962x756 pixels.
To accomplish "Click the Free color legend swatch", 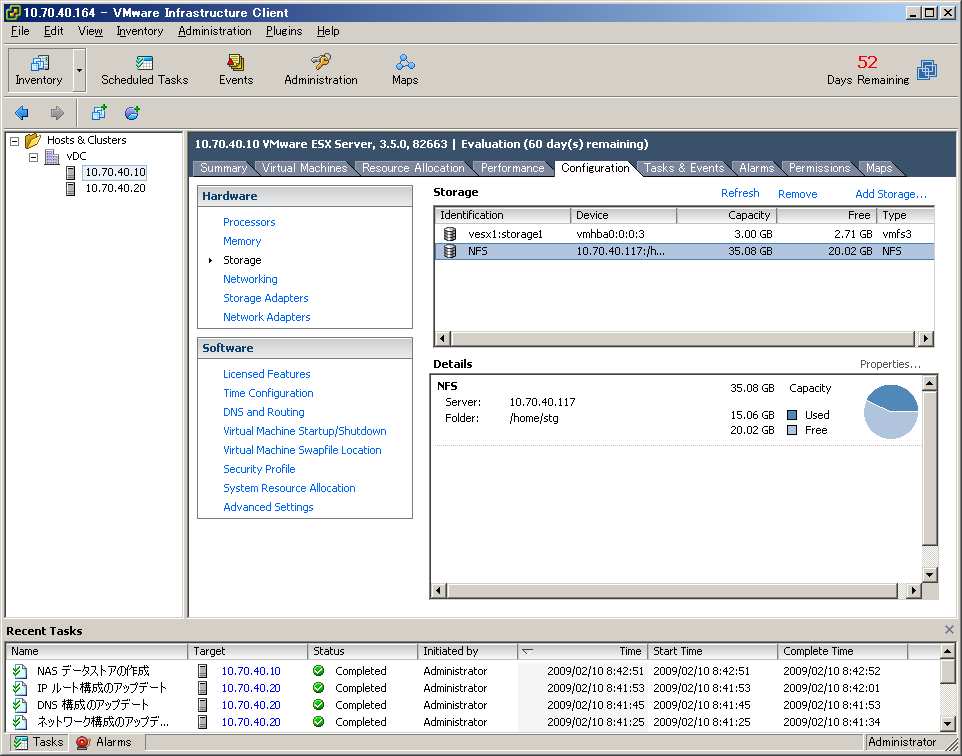I will pyautogui.click(x=792, y=431).
